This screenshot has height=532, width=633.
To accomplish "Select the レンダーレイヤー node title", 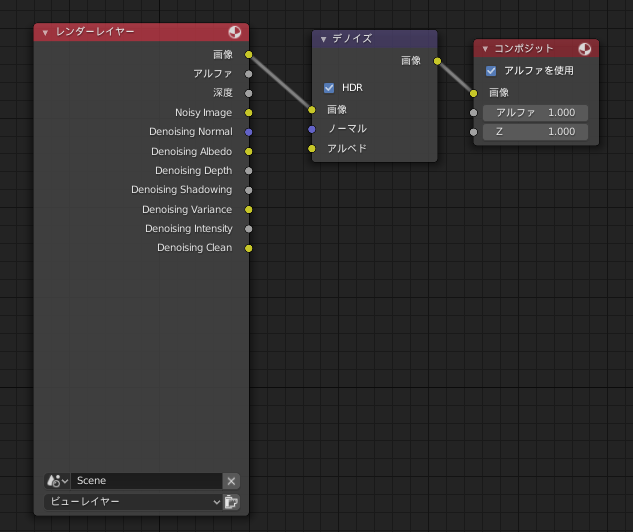I will pyautogui.click(x=95, y=32).
